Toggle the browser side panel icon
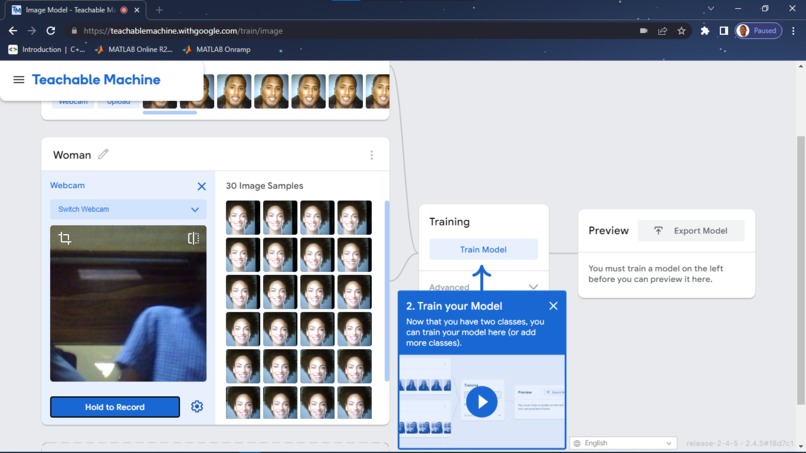This screenshot has width=806, height=453. click(x=724, y=31)
